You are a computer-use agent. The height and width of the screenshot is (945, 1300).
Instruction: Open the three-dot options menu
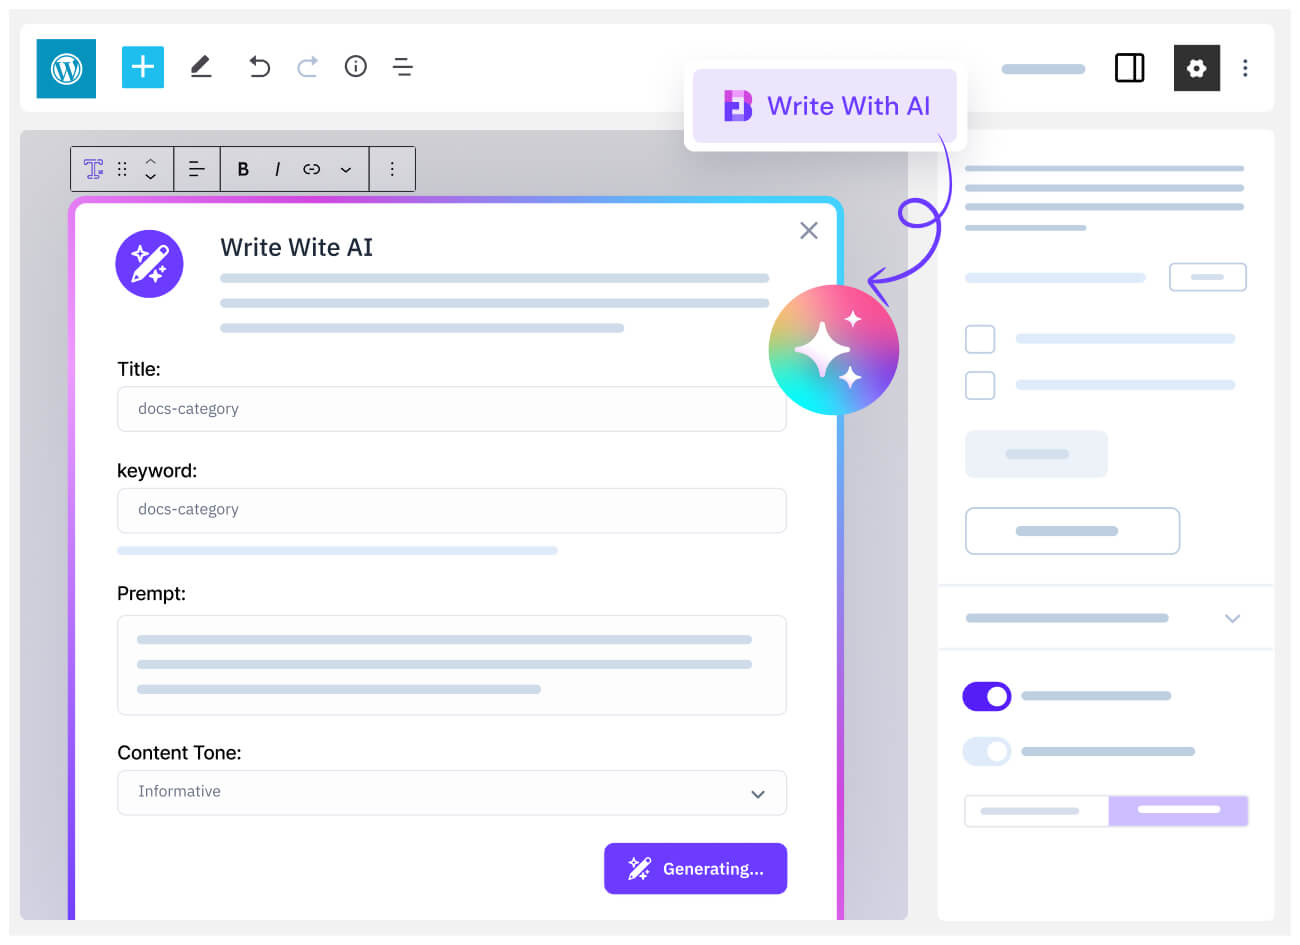1245,66
